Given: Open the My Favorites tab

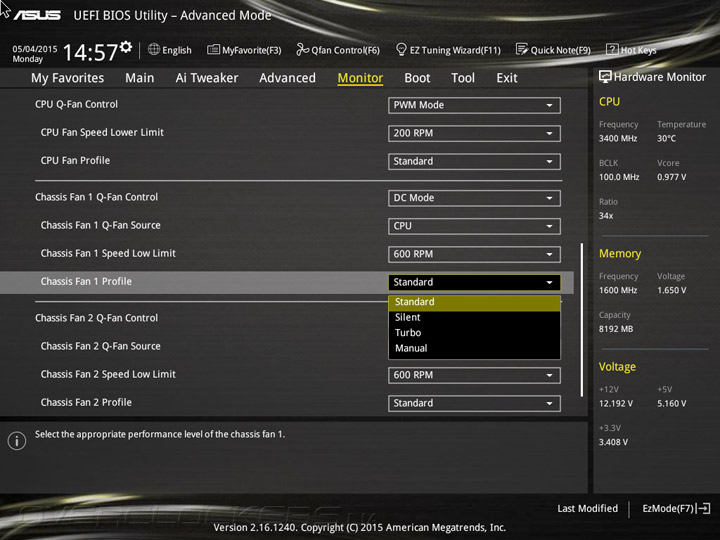Looking at the screenshot, I should tap(68, 78).
